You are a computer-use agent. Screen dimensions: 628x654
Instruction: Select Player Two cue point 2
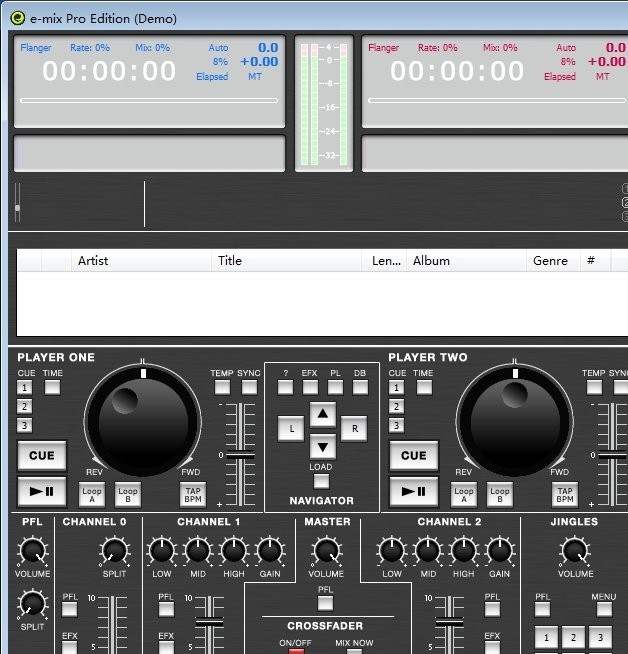click(x=396, y=406)
